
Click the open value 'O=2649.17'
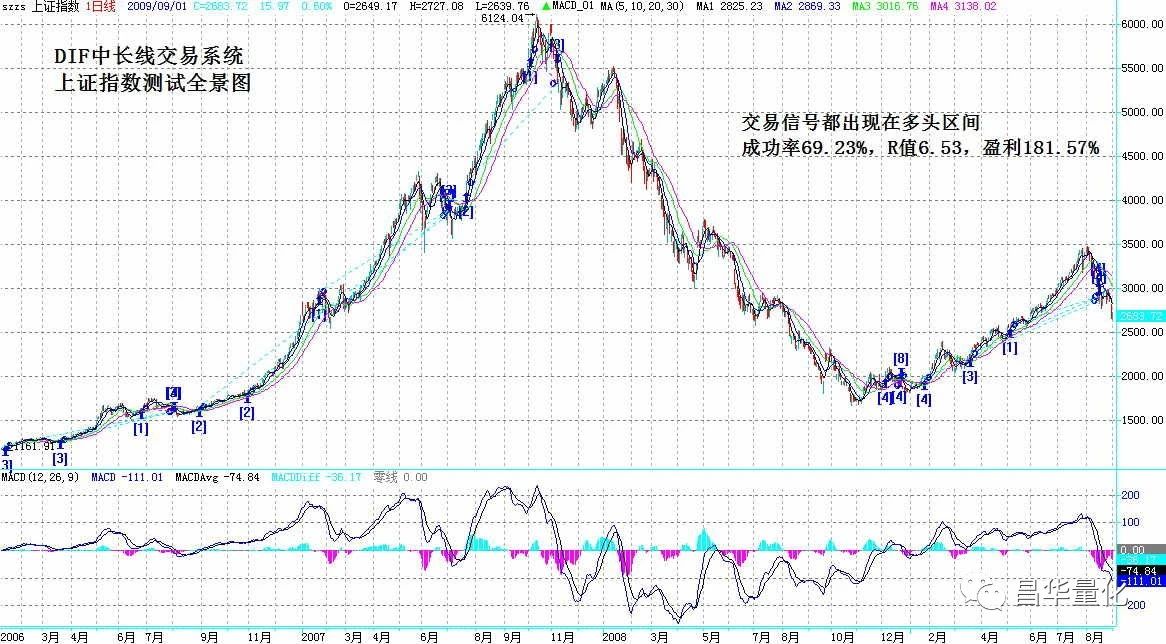pyautogui.click(x=371, y=6)
